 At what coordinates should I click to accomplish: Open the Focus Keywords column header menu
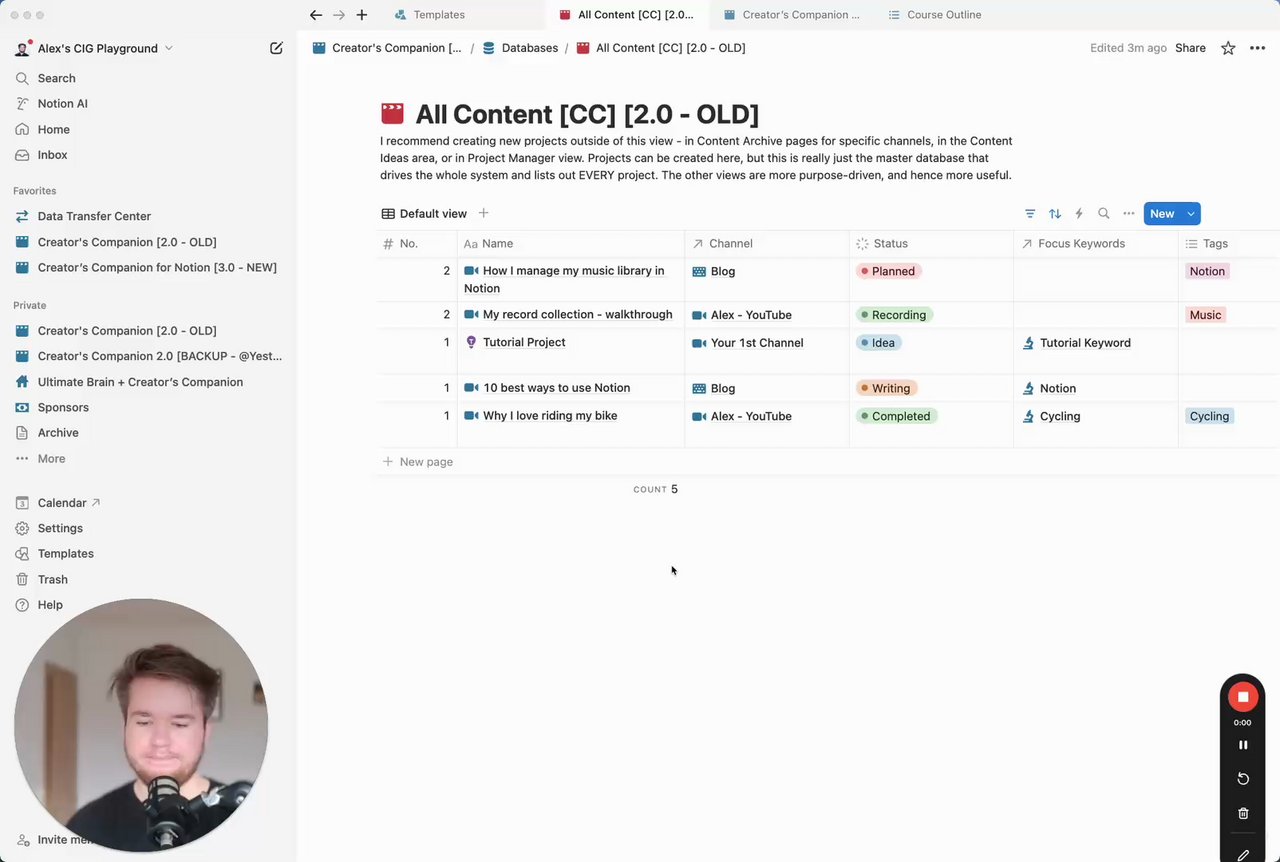1096,244
